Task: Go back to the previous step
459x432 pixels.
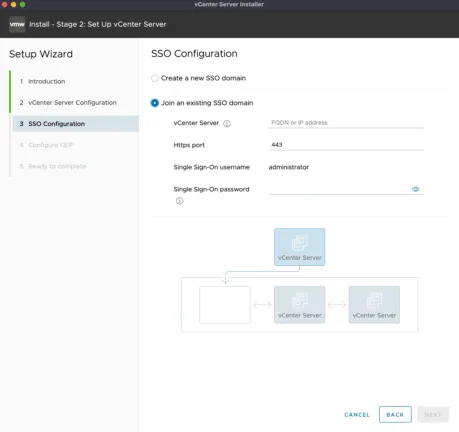Action: pyautogui.click(x=395, y=414)
